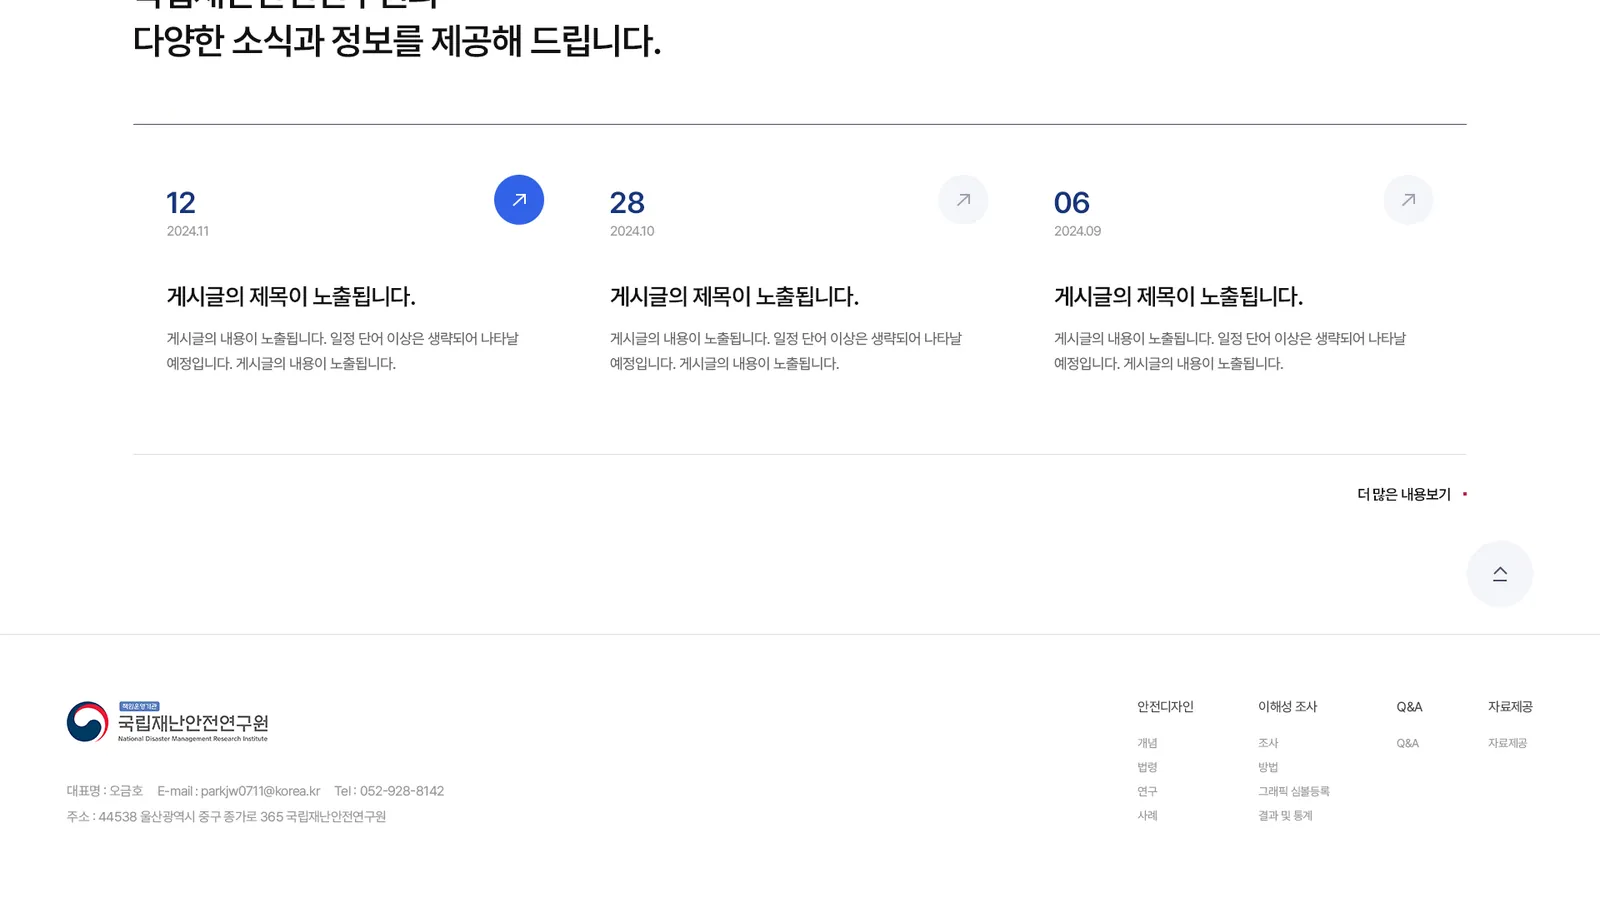Open the post title dated 28, 2024.10
The height and width of the screenshot is (900, 1600).
tap(734, 297)
